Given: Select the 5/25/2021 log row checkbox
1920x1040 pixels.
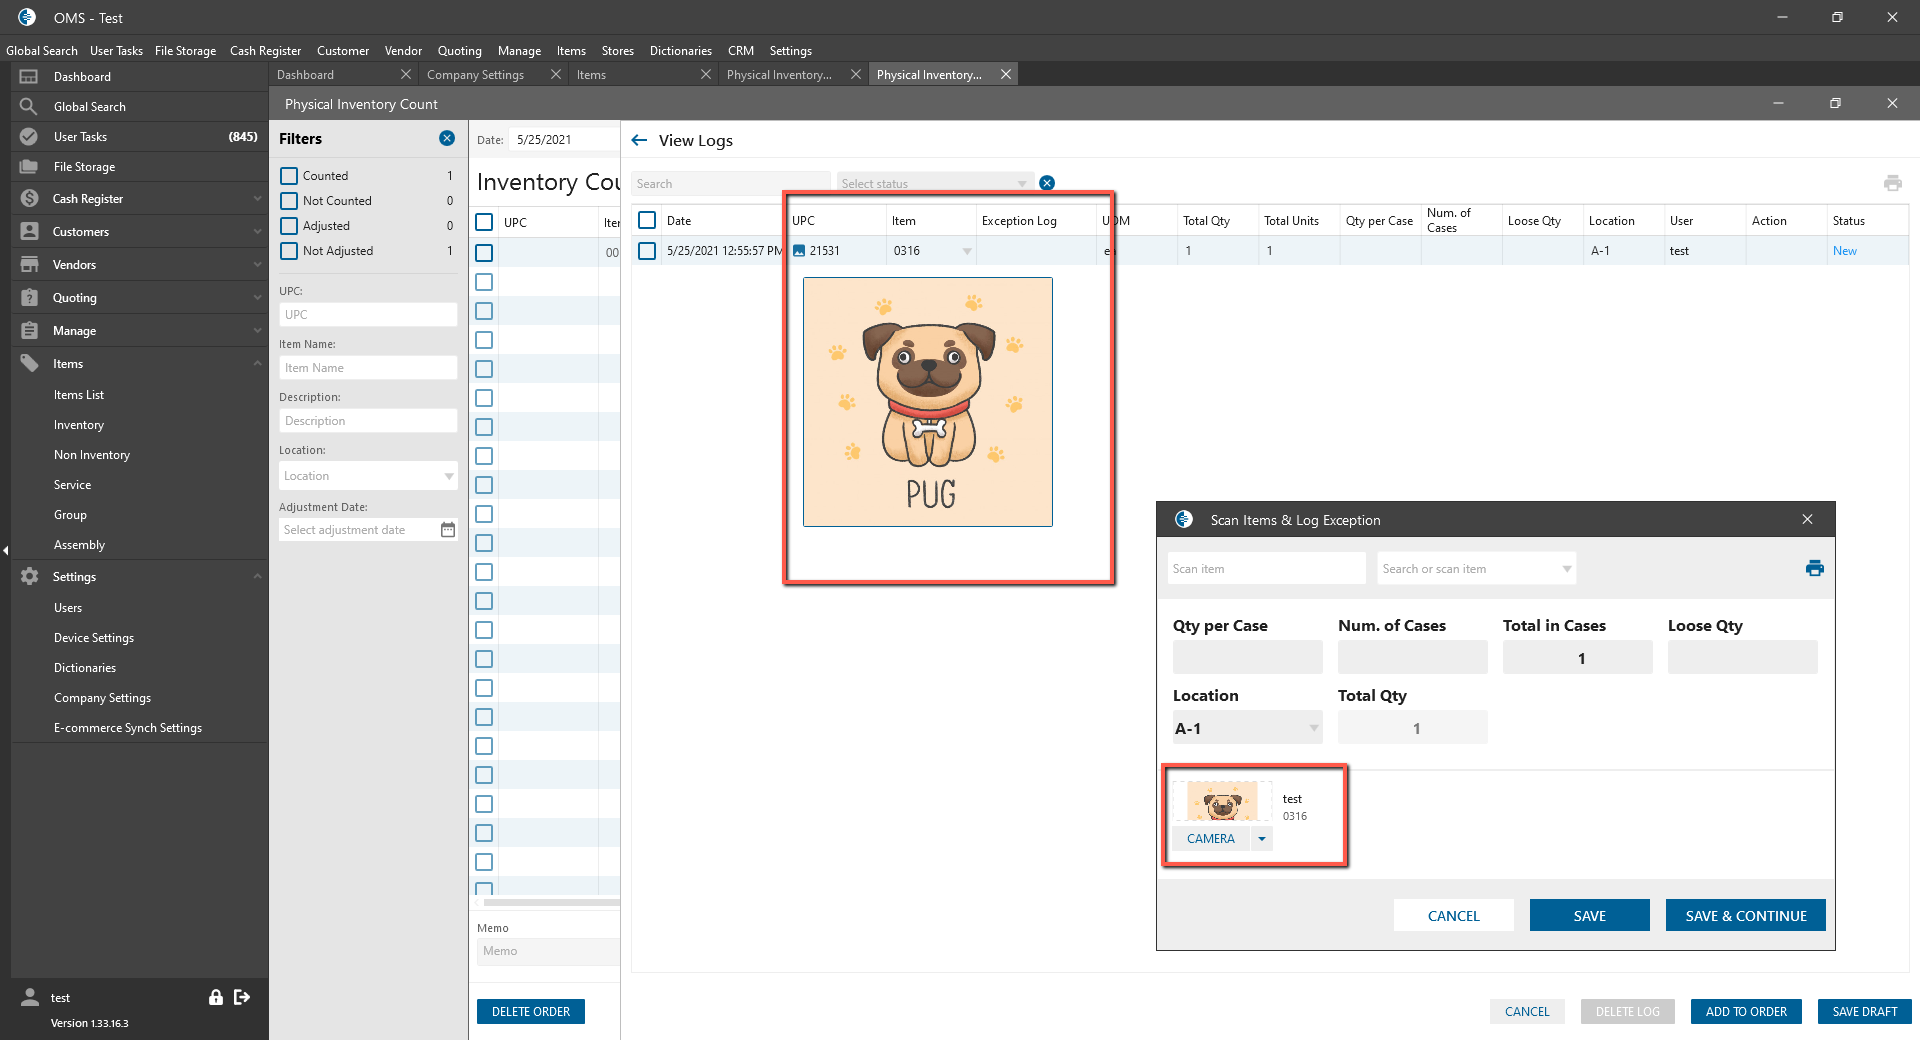Looking at the screenshot, I should (x=647, y=251).
